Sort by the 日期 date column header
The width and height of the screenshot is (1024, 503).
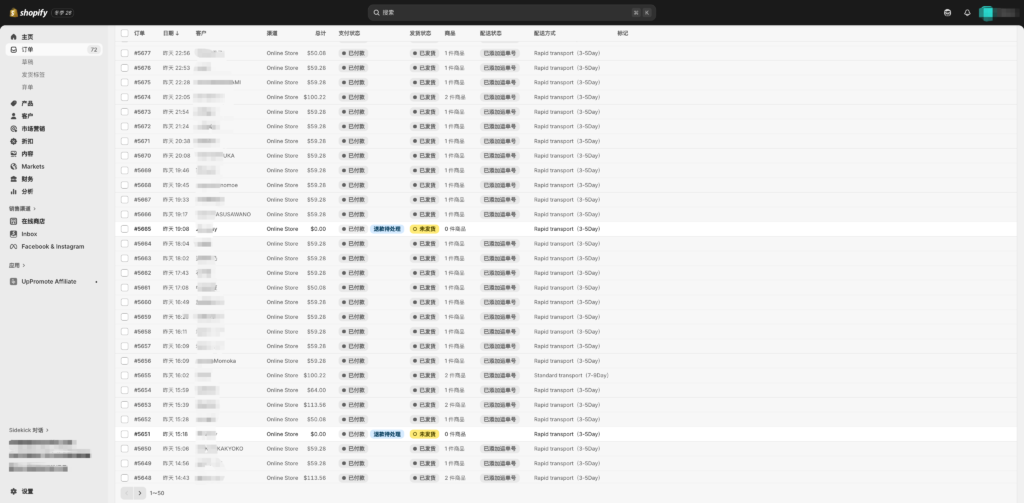[171, 33]
